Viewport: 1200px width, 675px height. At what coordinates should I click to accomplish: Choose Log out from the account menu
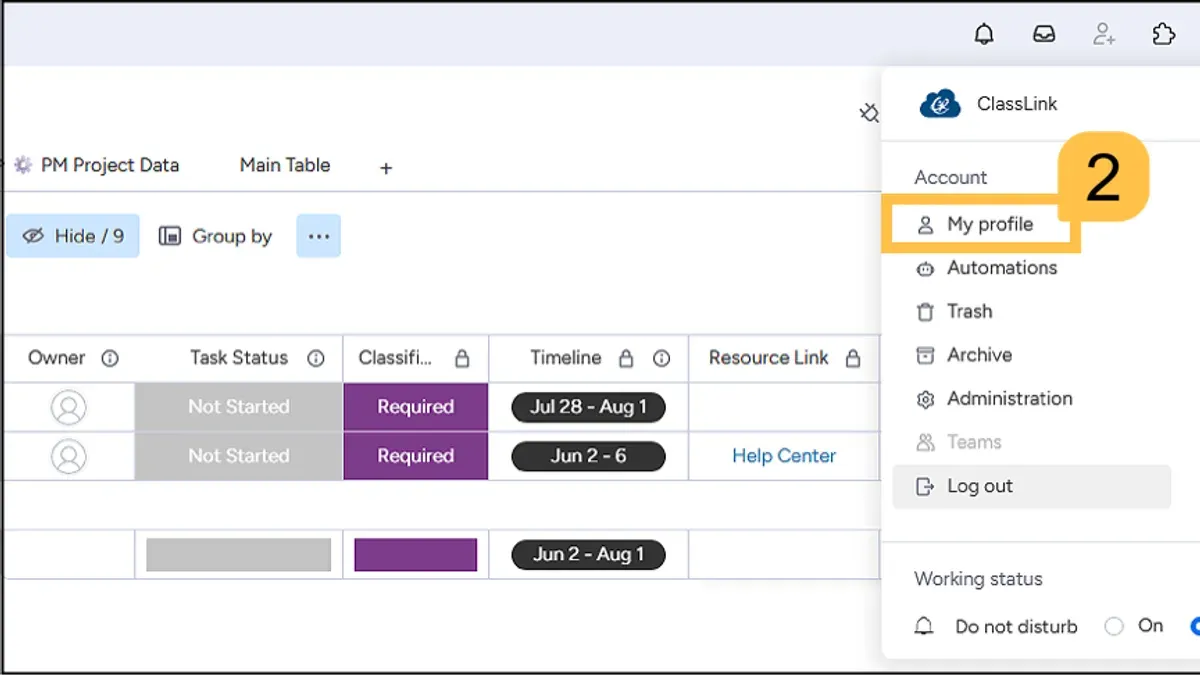pyautogui.click(x=1031, y=486)
